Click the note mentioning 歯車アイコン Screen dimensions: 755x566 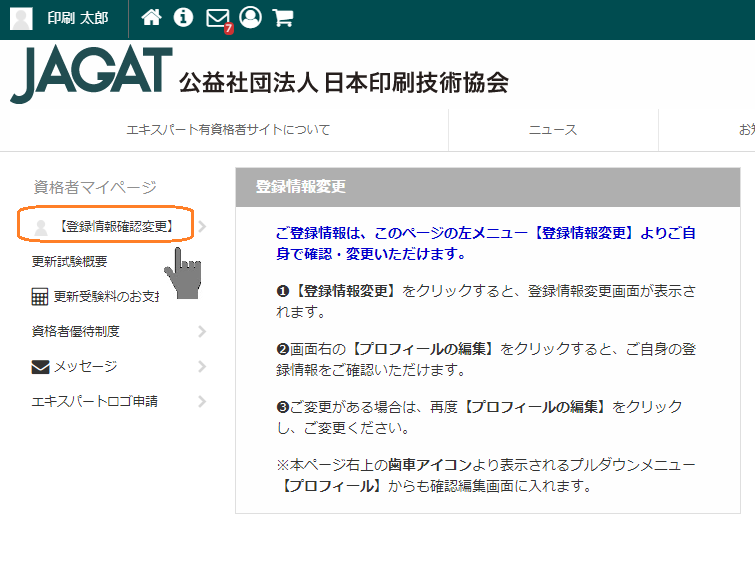[x=485, y=475]
